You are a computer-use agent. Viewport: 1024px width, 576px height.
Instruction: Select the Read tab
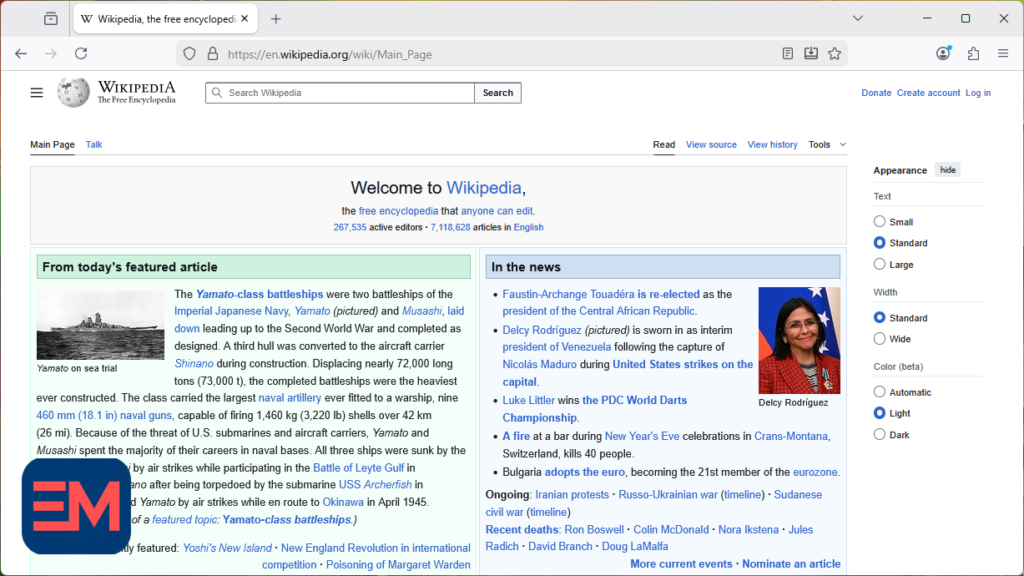click(x=664, y=144)
